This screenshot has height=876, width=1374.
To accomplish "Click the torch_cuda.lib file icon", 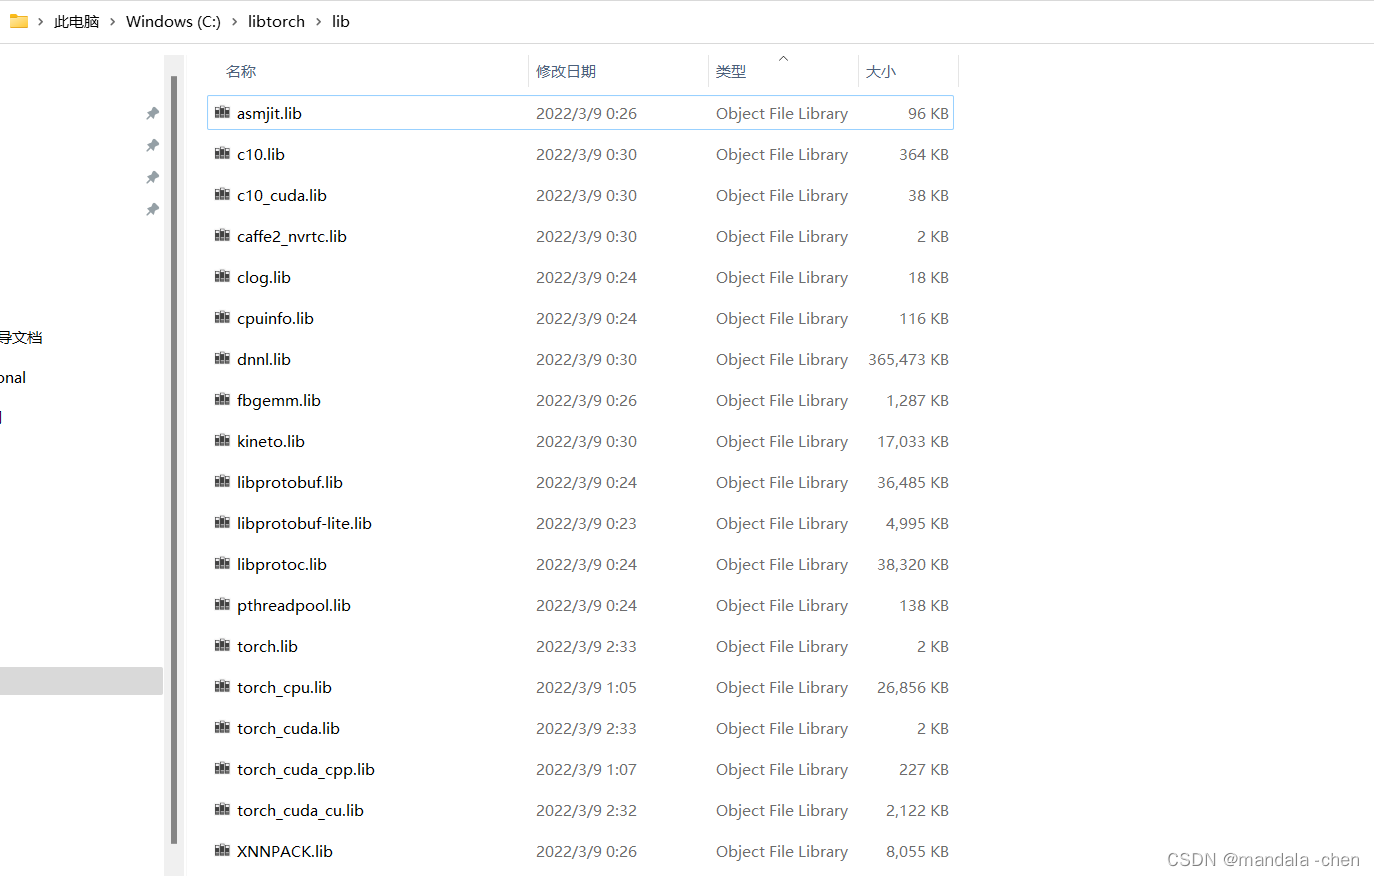I will pos(222,728).
